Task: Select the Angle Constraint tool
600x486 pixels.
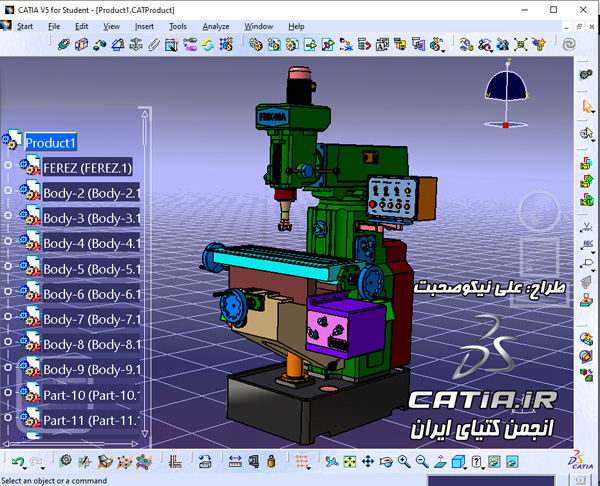Action: [117, 45]
